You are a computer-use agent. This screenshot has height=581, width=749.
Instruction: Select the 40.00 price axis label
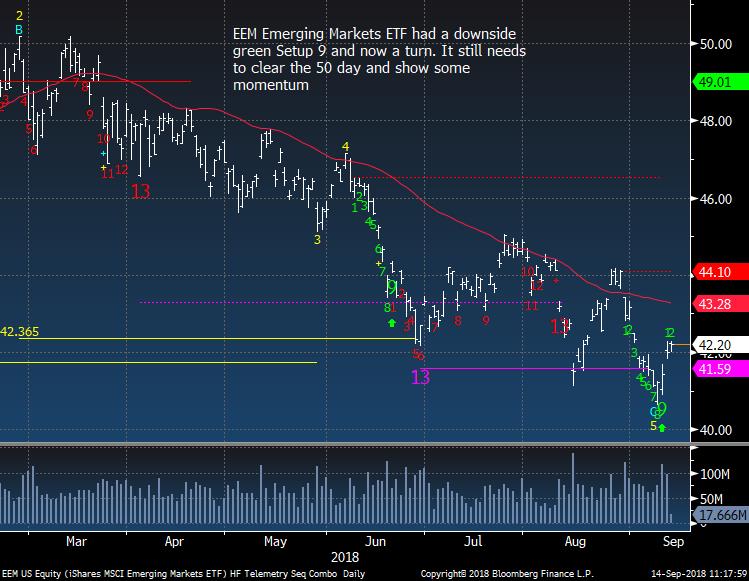coord(716,430)
